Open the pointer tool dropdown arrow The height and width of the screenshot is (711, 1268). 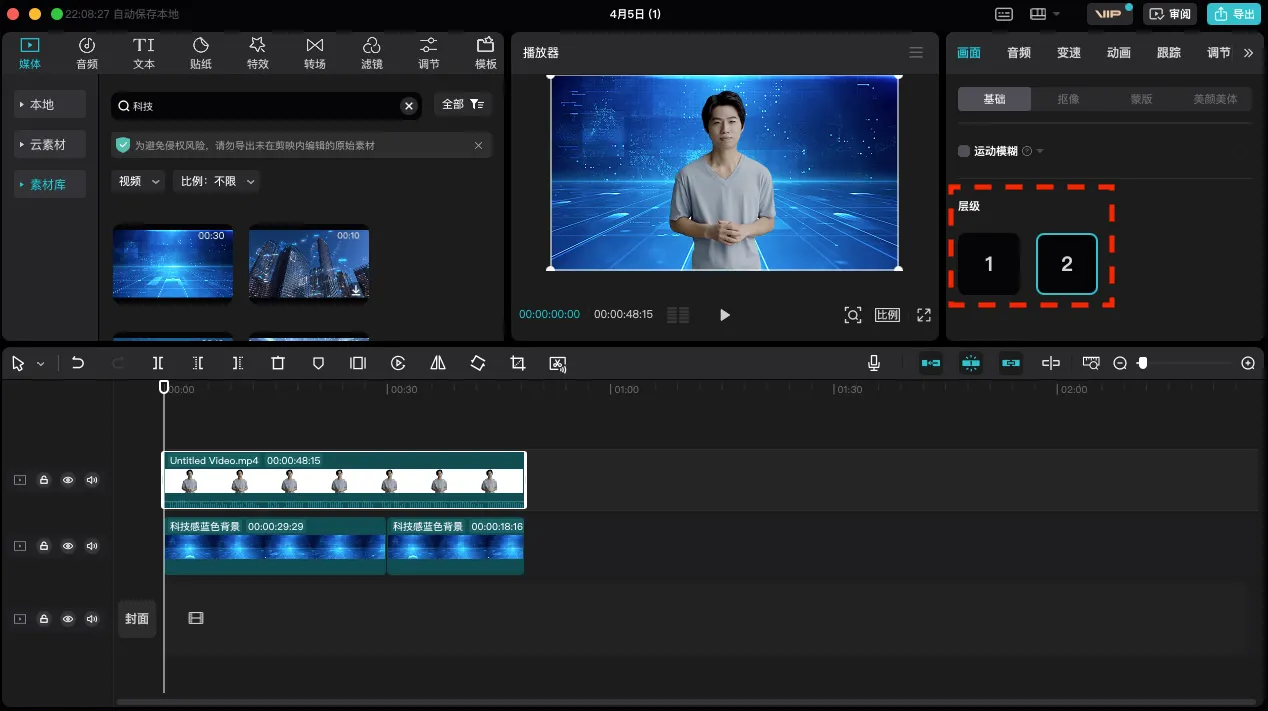click(41, 365)
